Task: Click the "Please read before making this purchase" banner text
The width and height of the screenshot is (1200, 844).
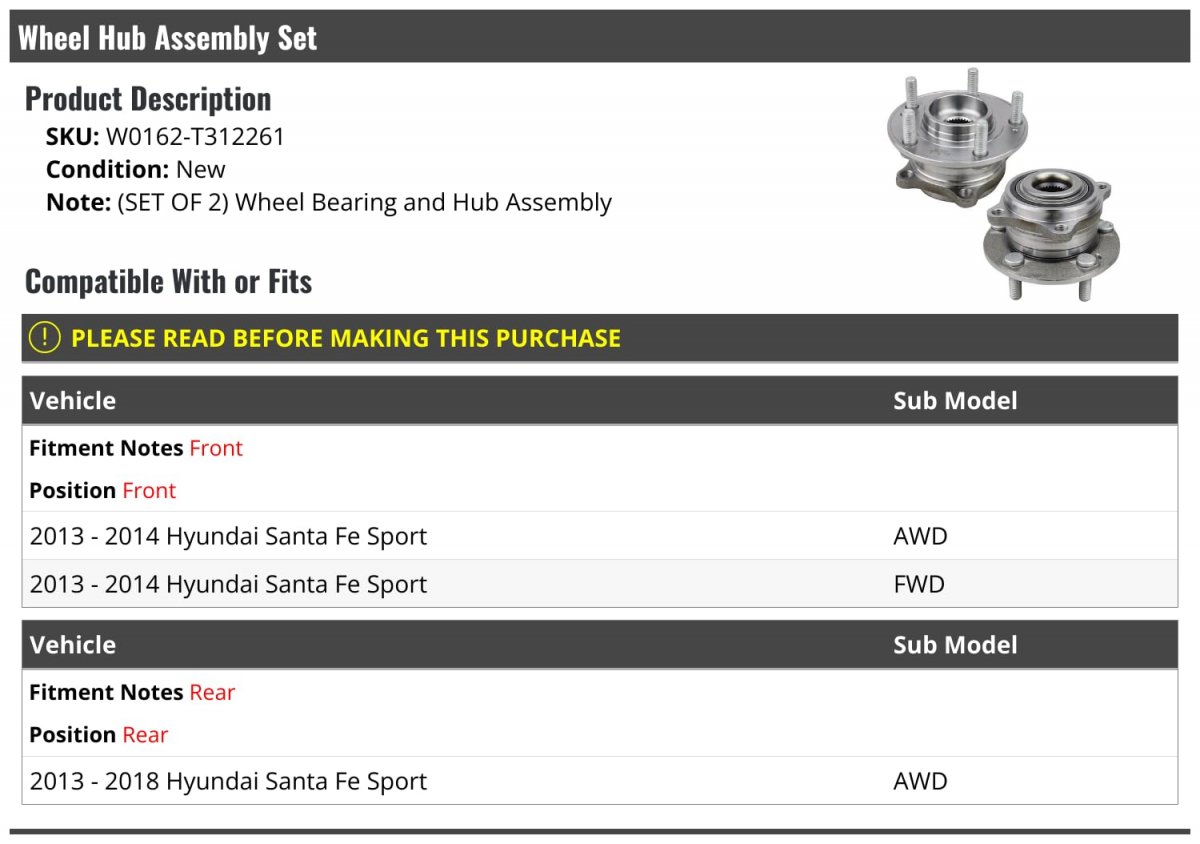Action: click(x=346, y=339)
